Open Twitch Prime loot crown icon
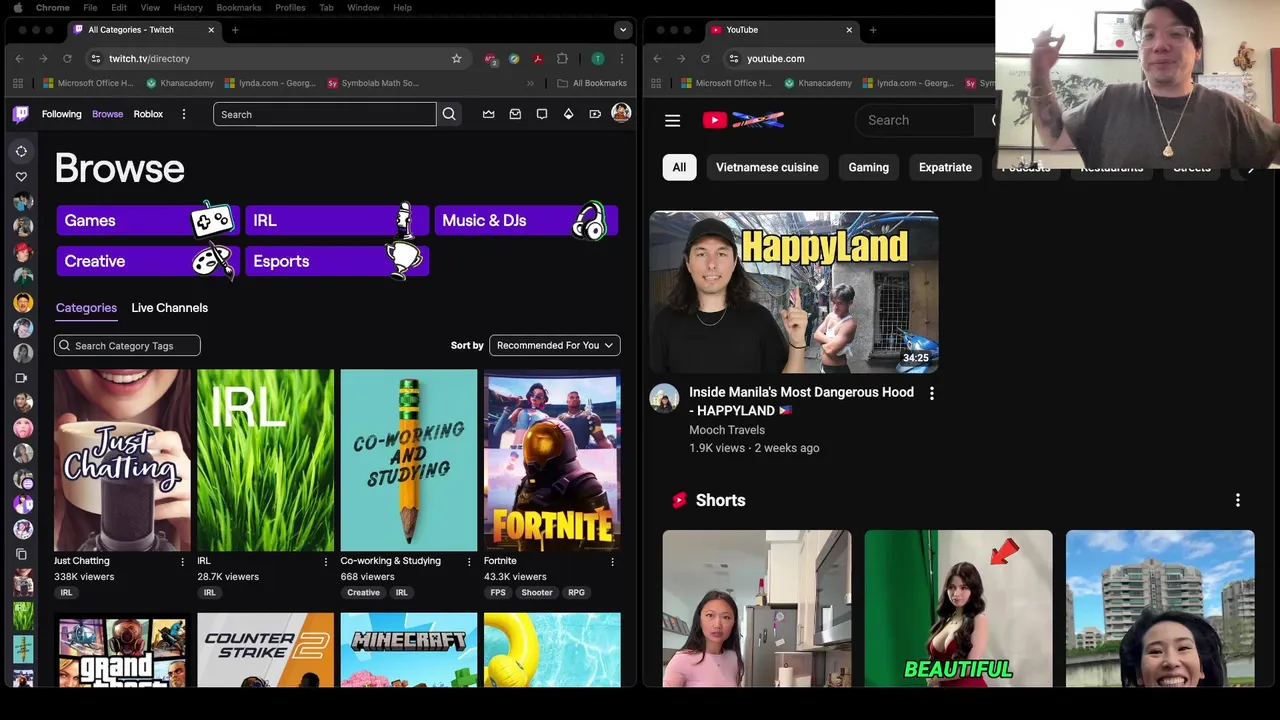 pyautogui.click(x=488, y=114)
